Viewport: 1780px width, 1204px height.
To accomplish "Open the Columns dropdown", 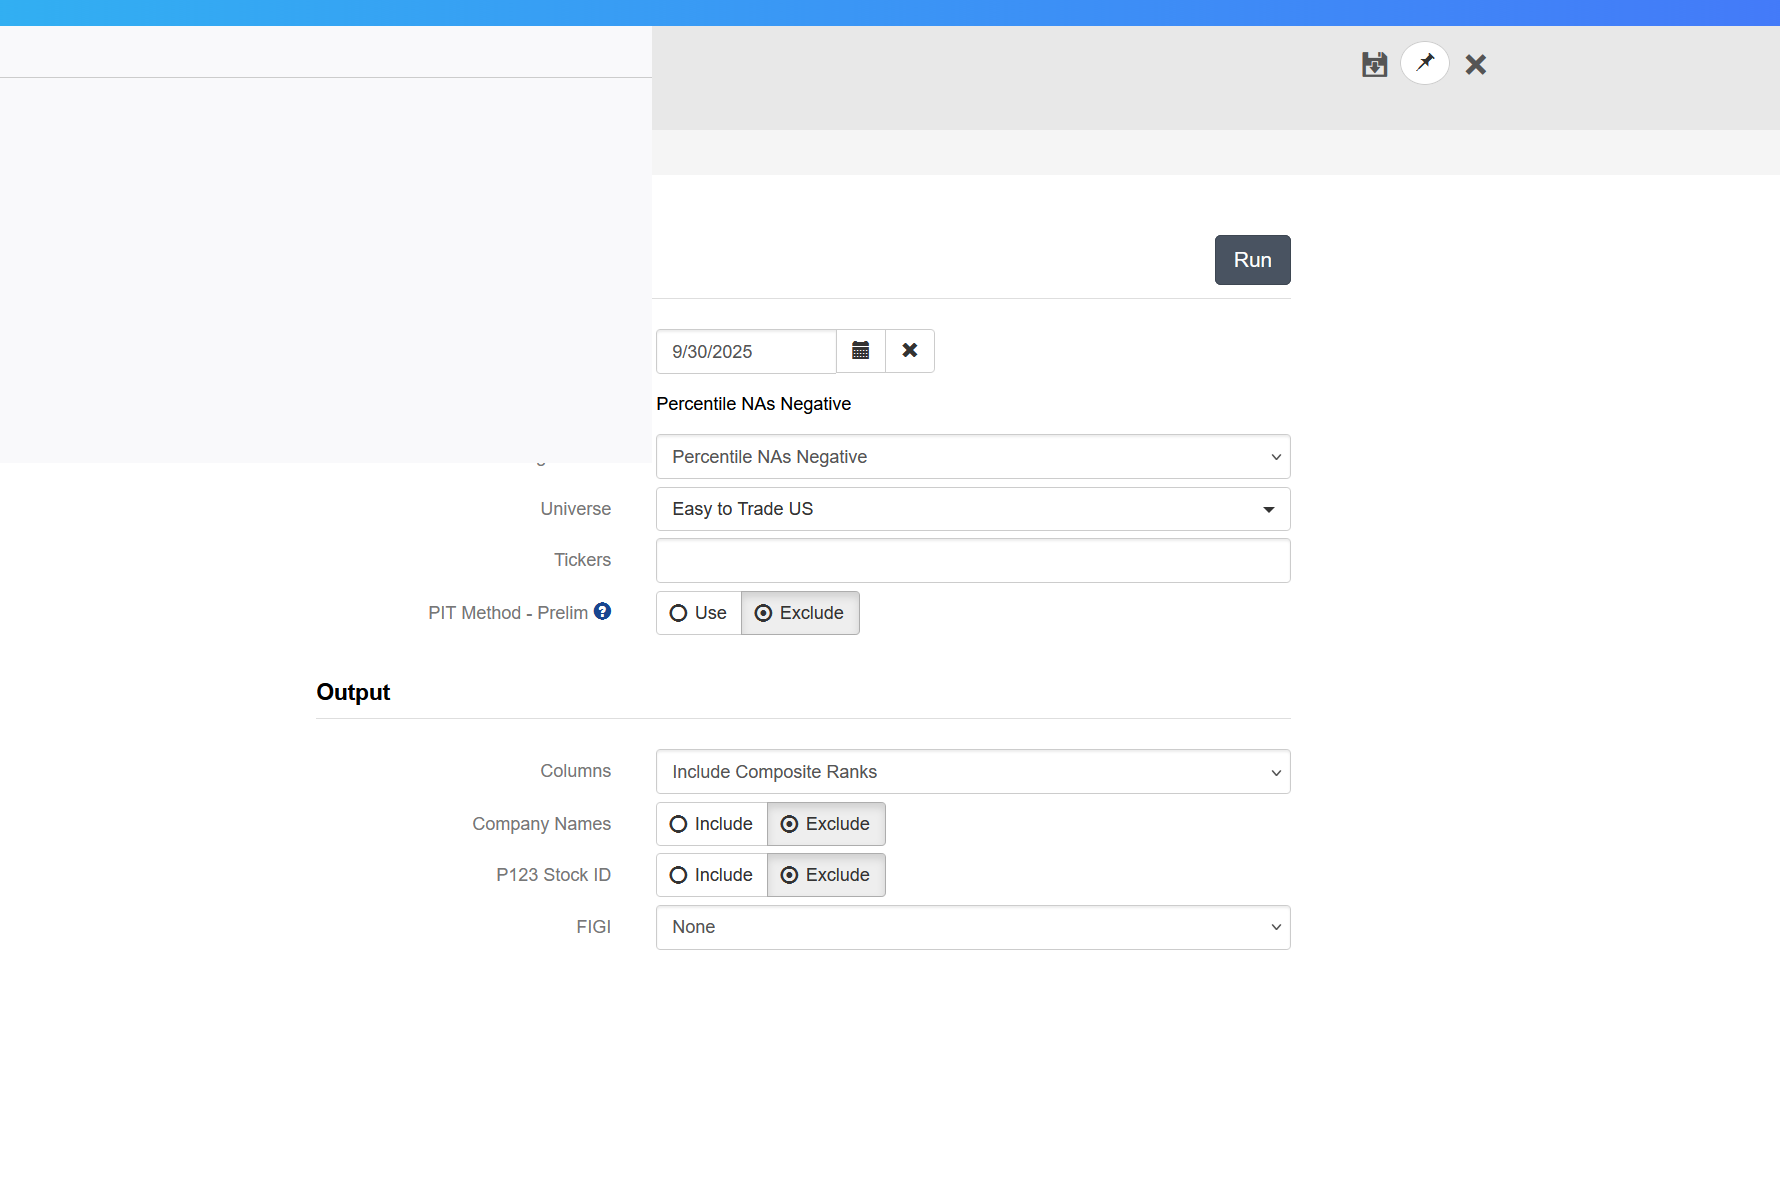I will [972, 772].
